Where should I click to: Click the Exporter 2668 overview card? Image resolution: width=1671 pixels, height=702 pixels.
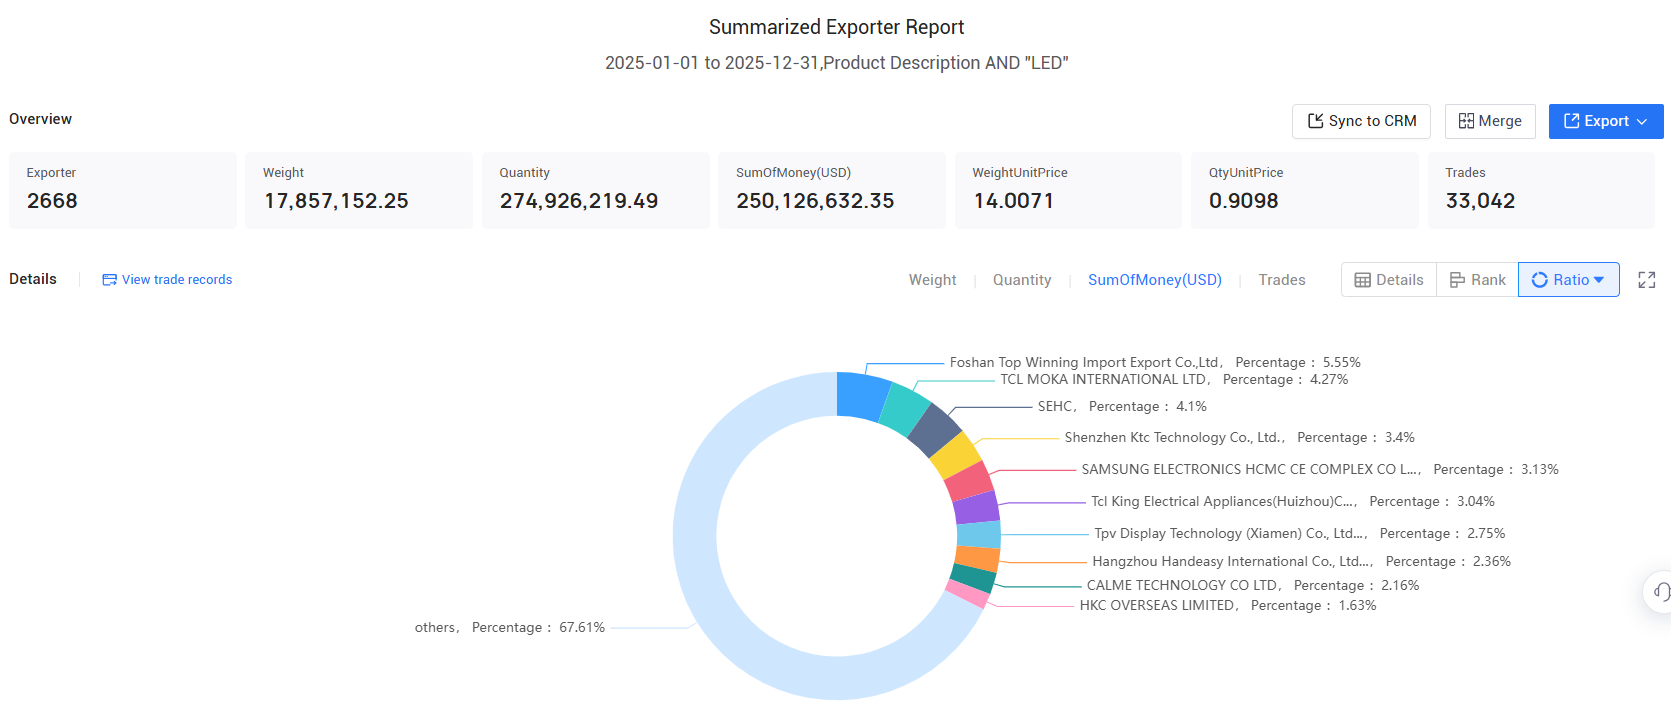(x=123, y=190)
